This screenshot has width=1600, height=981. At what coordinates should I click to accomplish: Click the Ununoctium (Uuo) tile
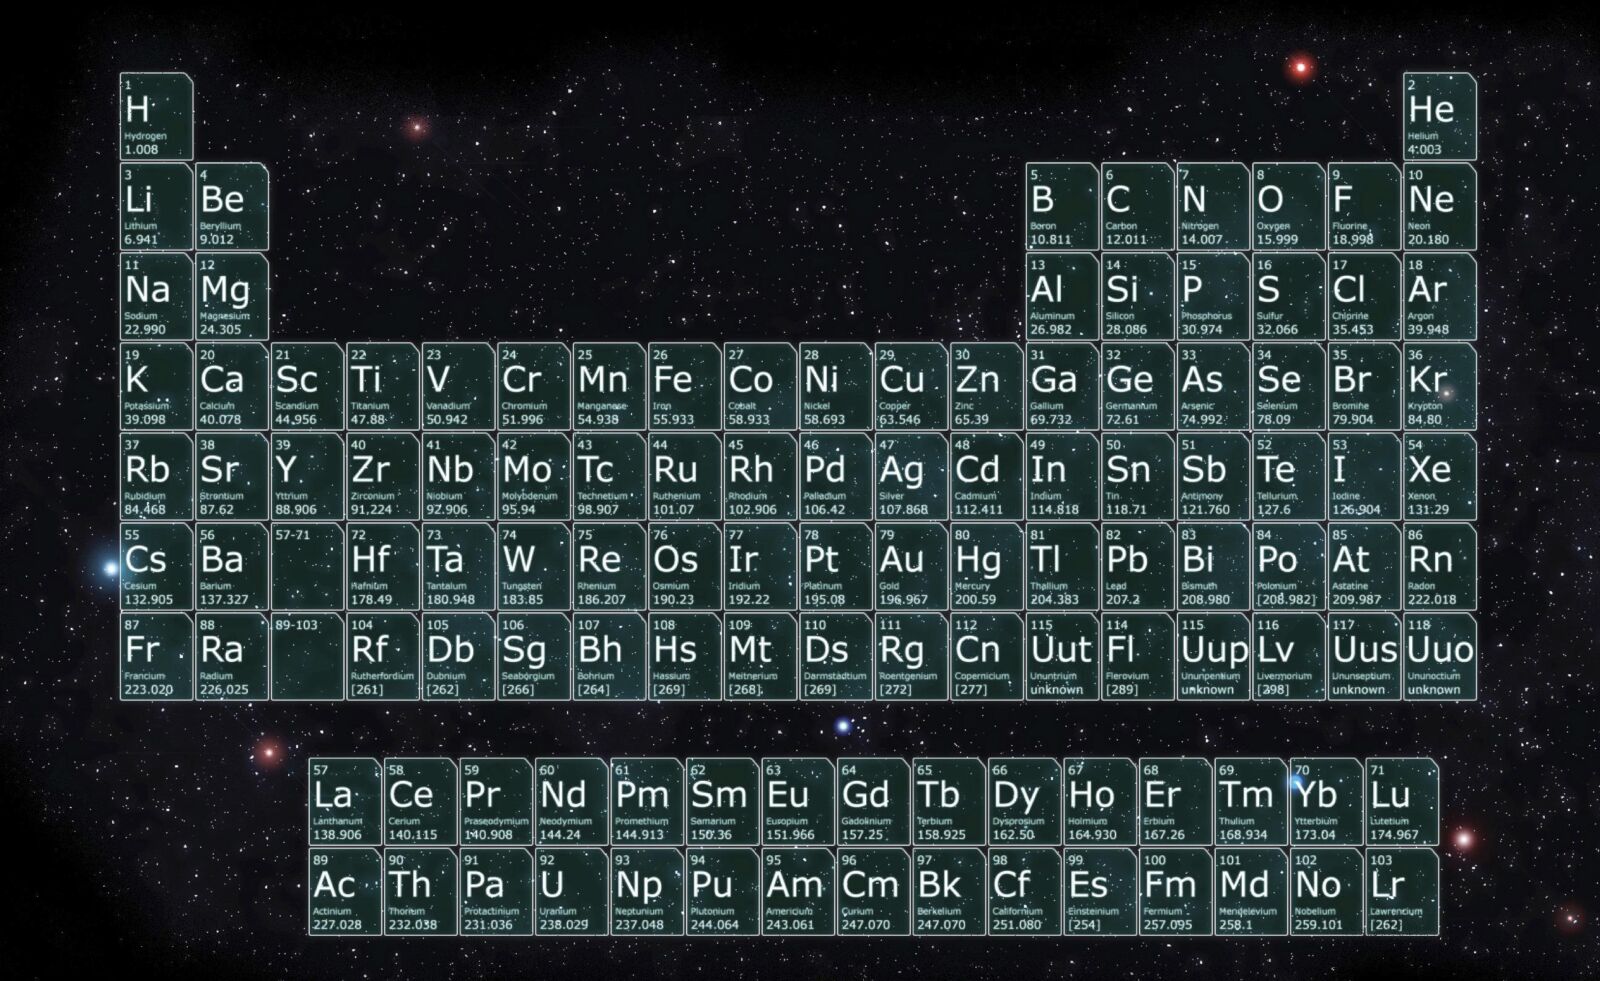[1439, 656]
